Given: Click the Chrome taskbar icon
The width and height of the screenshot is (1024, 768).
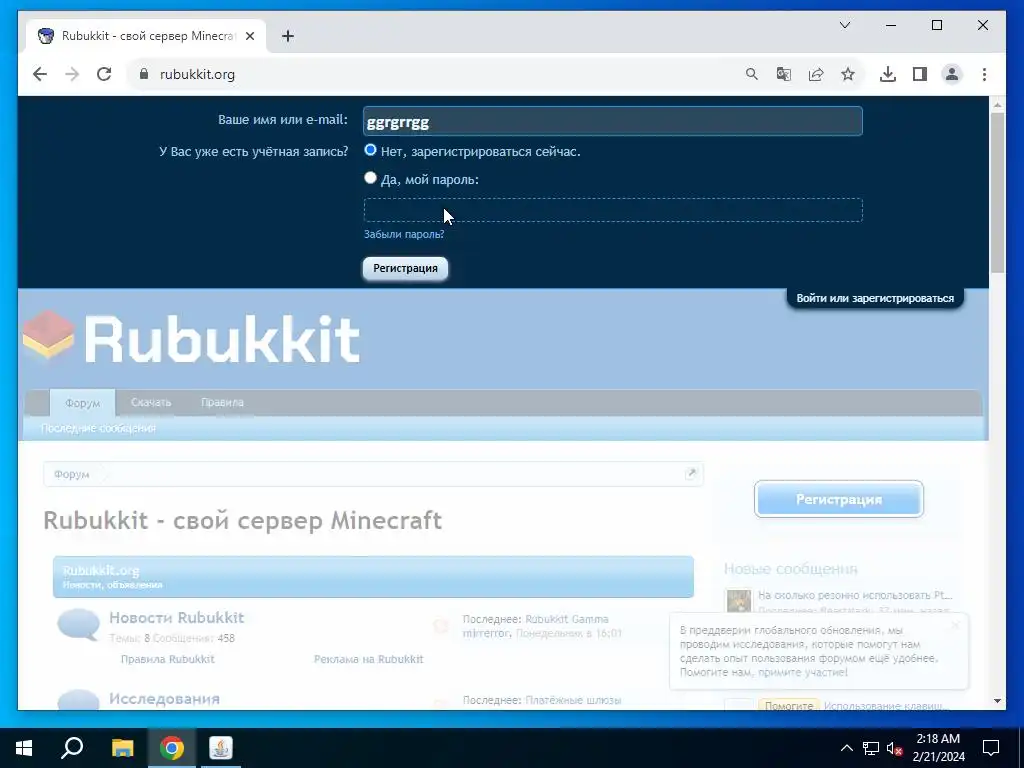Looking at the screenshot, I should (x=172, y=748).
